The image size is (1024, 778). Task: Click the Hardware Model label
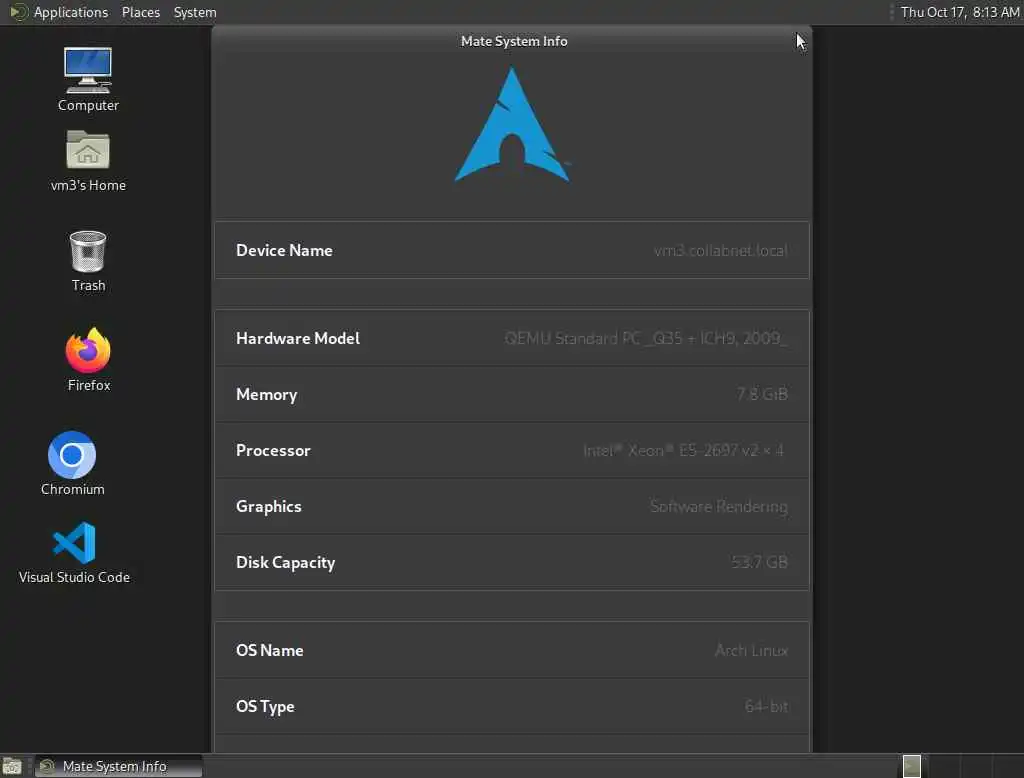298,338
